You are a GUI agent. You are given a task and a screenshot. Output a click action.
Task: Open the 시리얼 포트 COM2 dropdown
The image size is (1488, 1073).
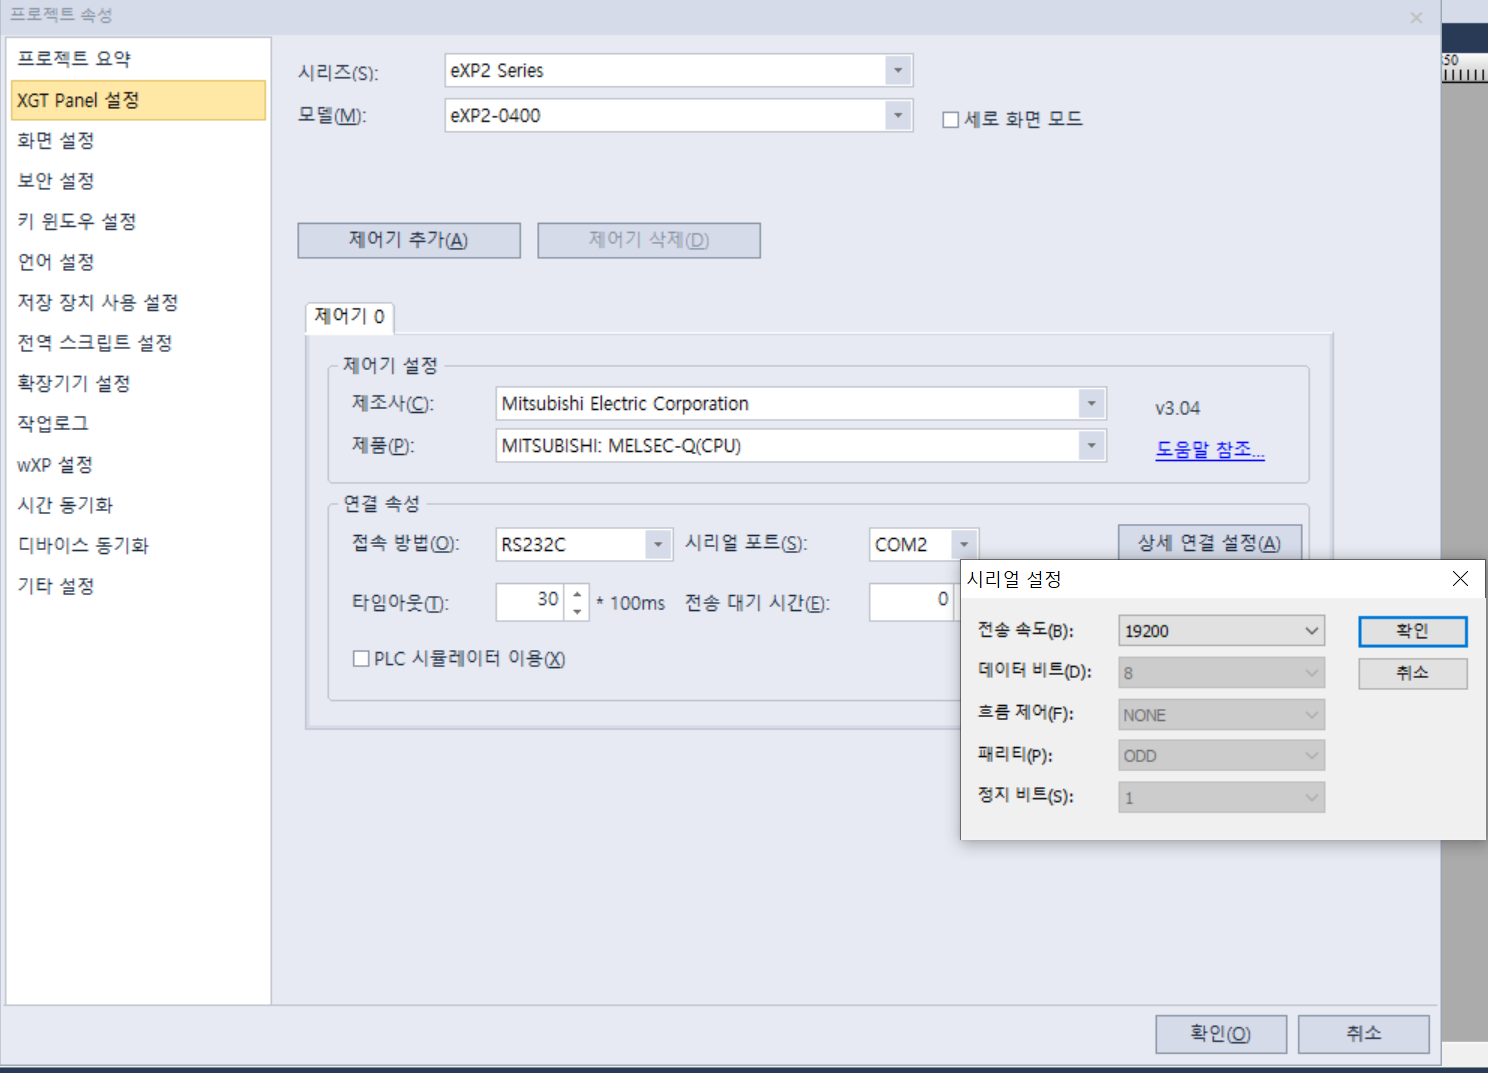tap(962, 544)
